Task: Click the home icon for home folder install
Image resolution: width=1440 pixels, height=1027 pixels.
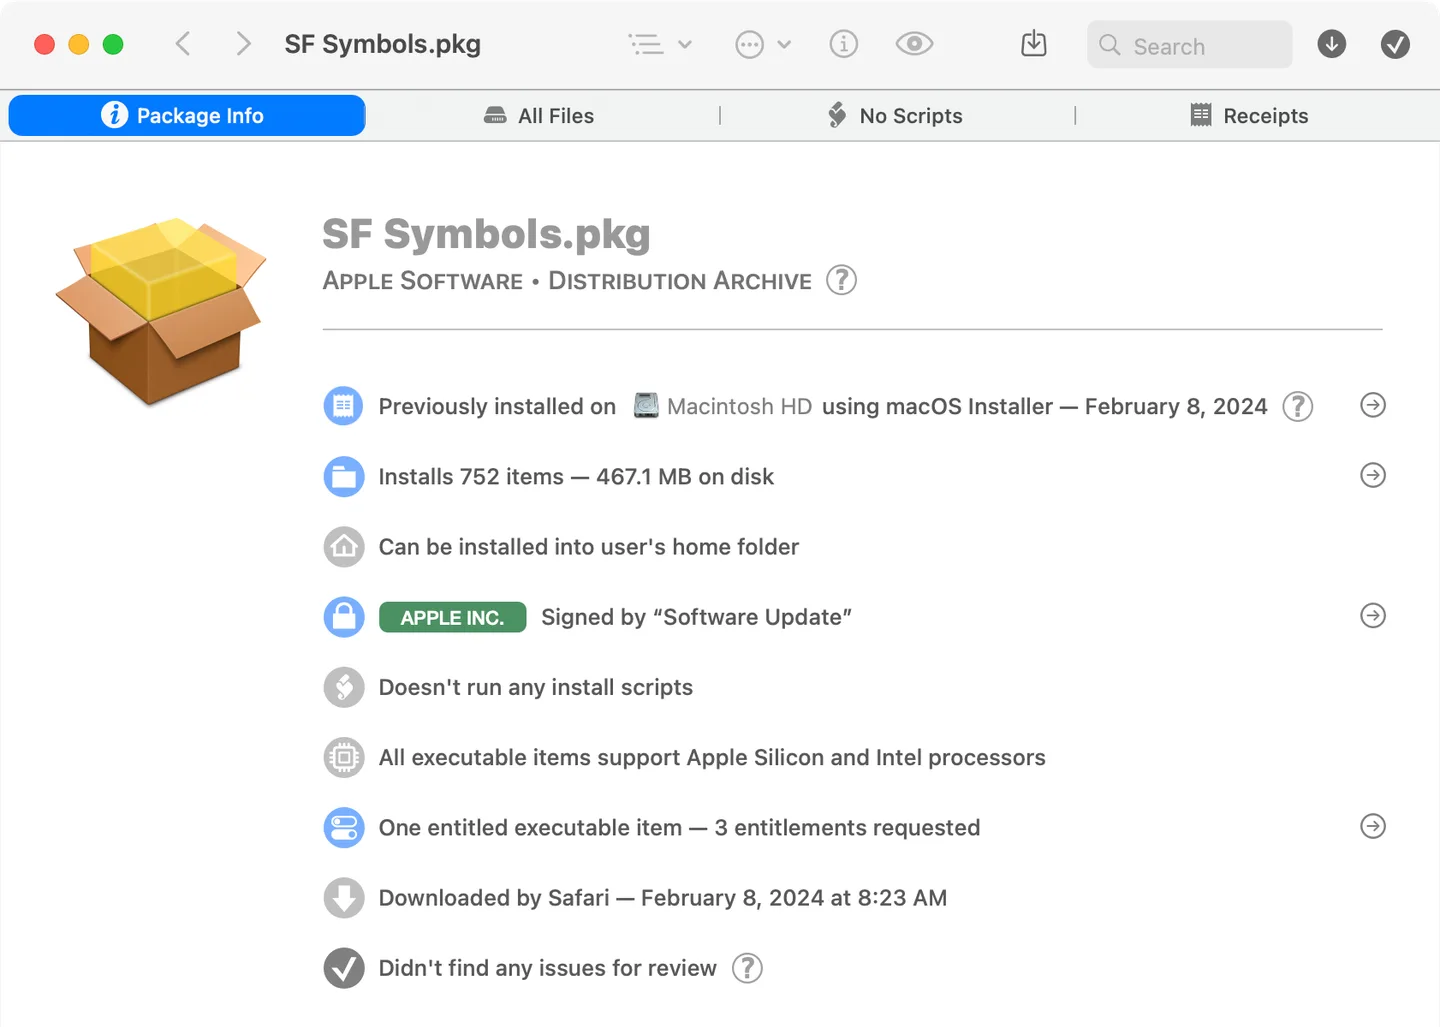Action: (x=343, y=546)
